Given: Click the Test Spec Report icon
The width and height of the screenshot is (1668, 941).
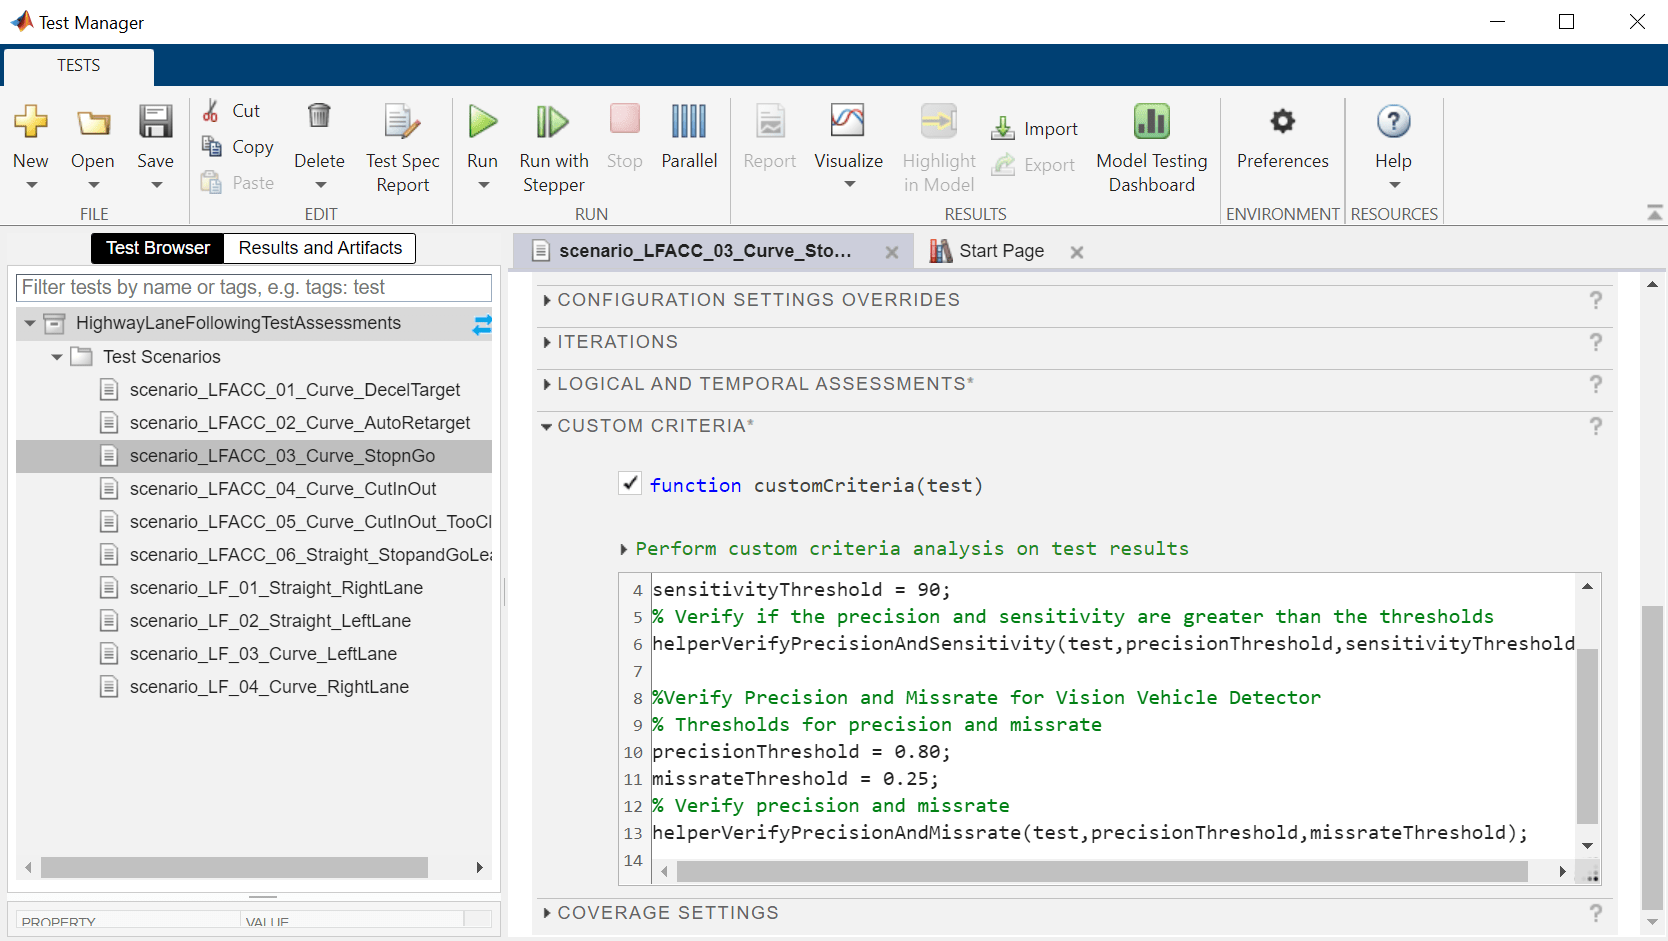Looking at the screenshot, I should tap(402, 123).
